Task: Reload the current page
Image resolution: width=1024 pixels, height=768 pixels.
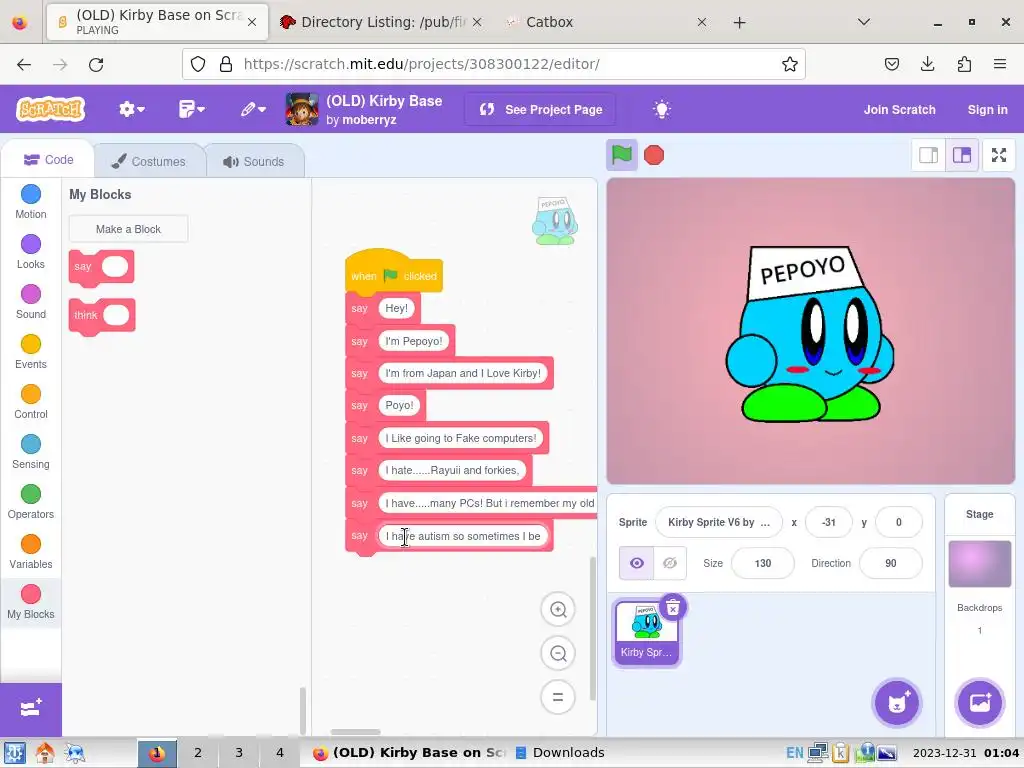Action: coord(96,64)
